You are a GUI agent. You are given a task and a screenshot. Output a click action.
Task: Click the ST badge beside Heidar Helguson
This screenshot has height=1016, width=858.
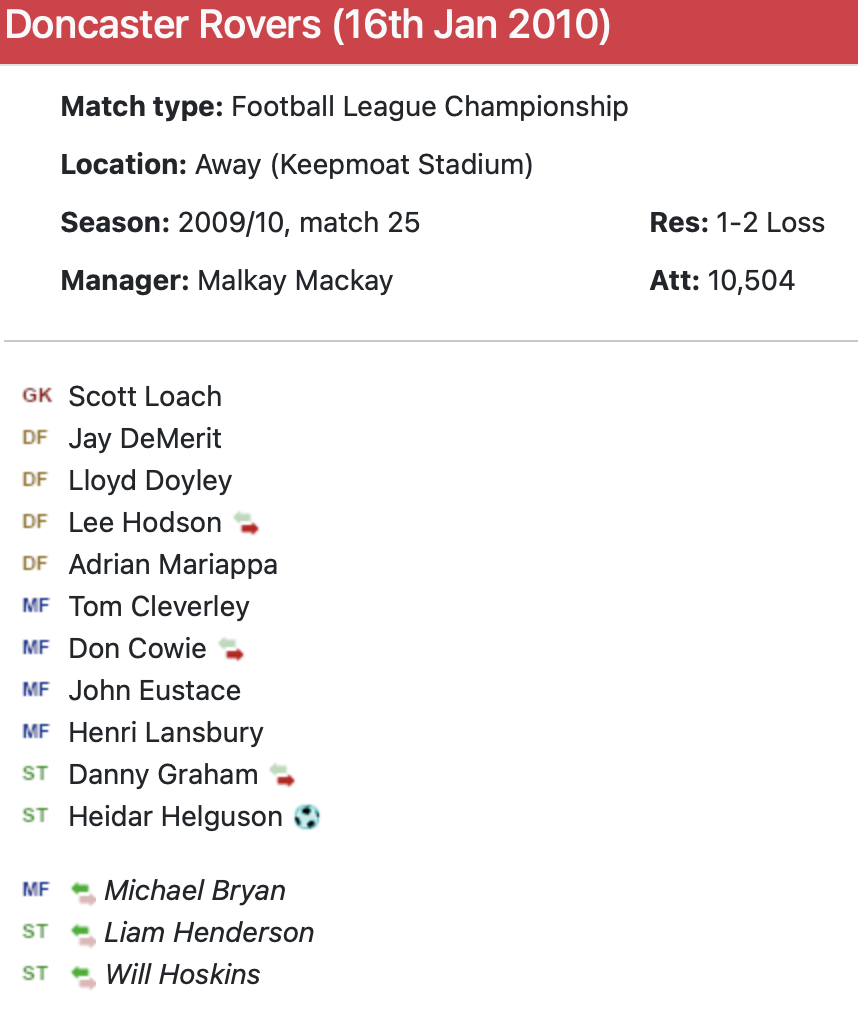pyautogui.click(x=35, y=816)
